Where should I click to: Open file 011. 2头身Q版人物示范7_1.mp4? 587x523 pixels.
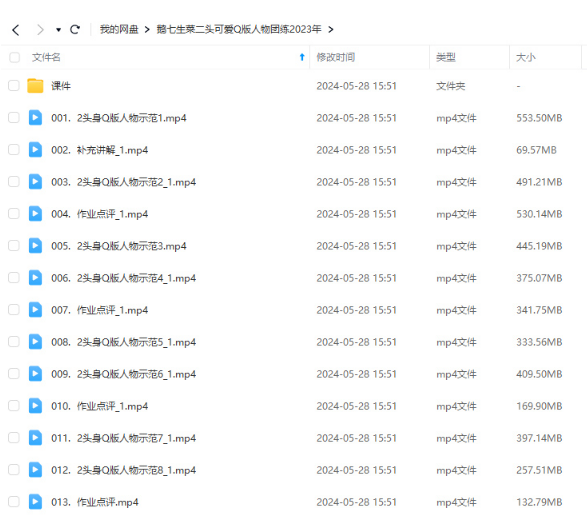coord(124,438)
